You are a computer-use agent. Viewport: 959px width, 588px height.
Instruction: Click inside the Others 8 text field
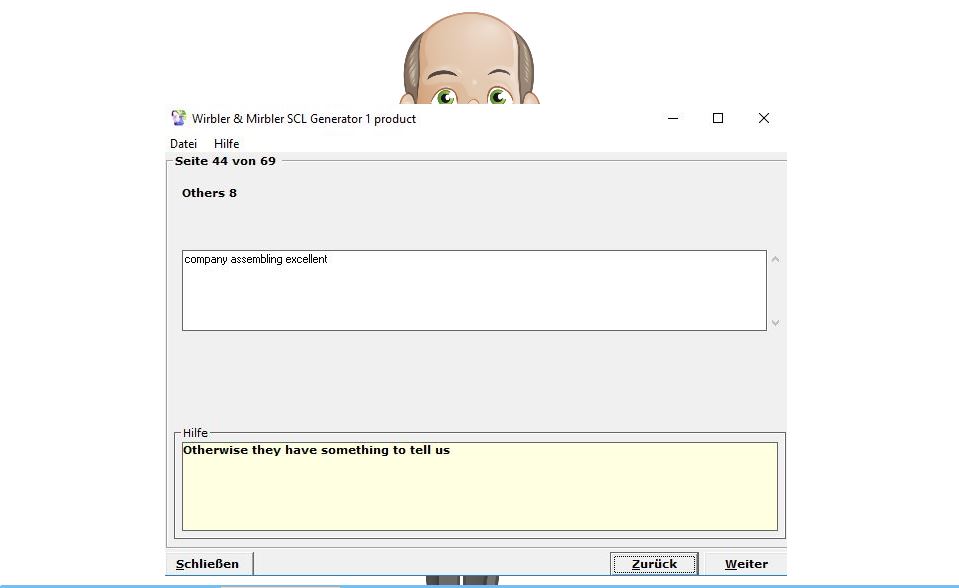(x=474, y=290)
